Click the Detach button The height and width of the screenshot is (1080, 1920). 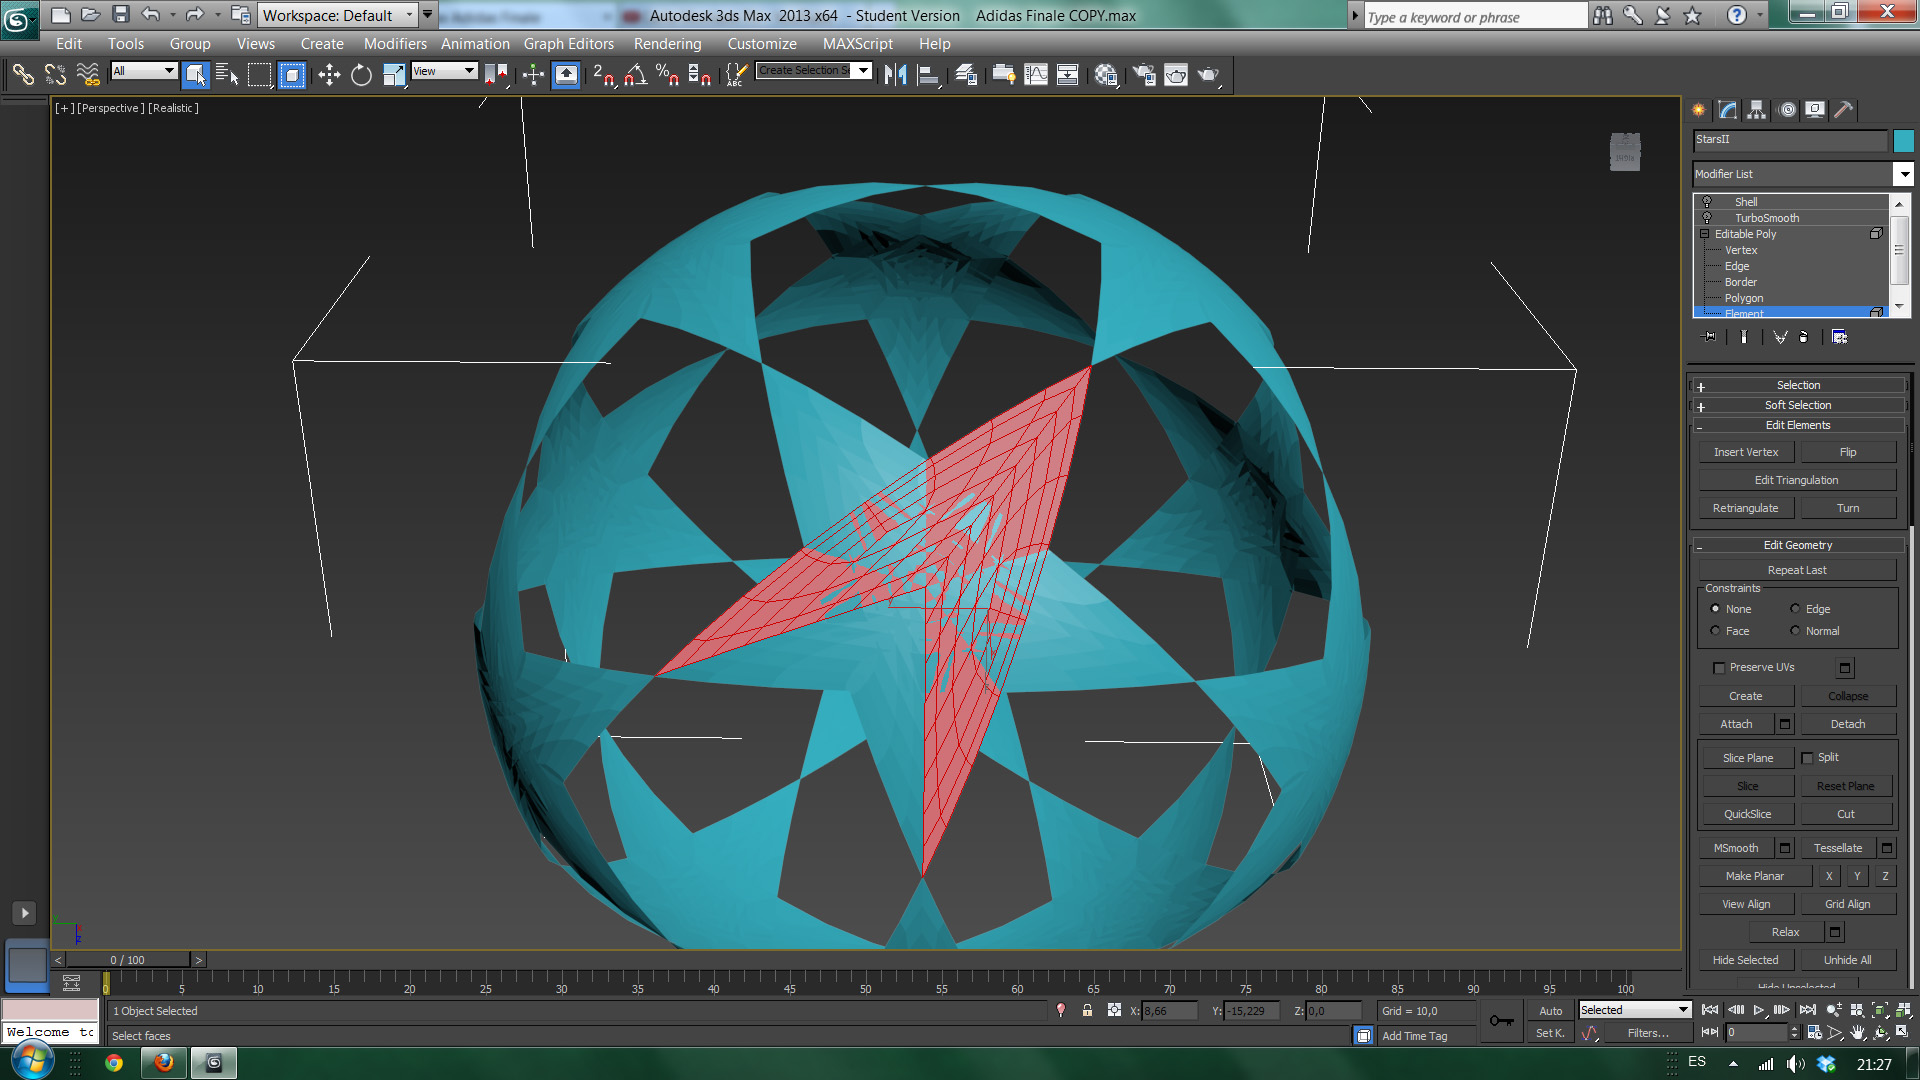[x=1847, y=724]
